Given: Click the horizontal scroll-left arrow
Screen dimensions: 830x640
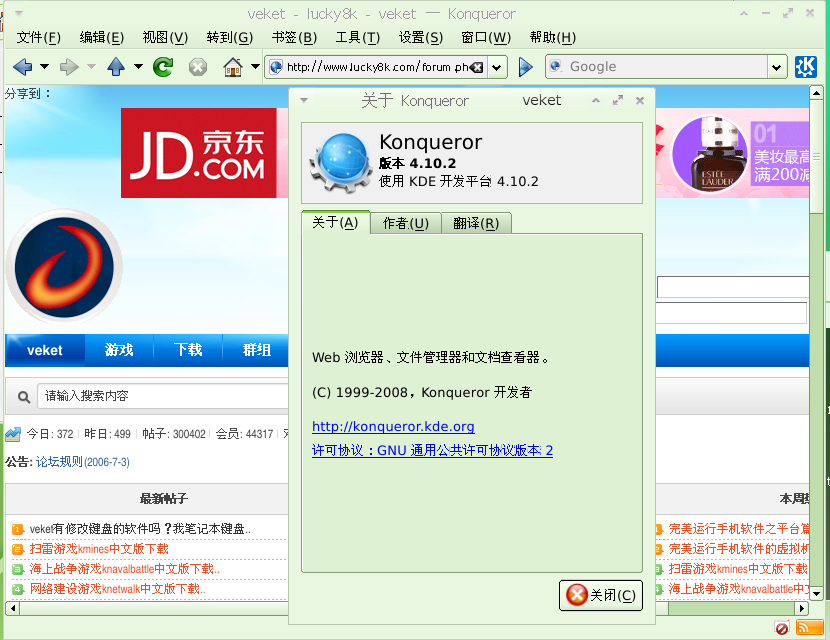Looking at the screenshot, I should click(x=12, y=608).
